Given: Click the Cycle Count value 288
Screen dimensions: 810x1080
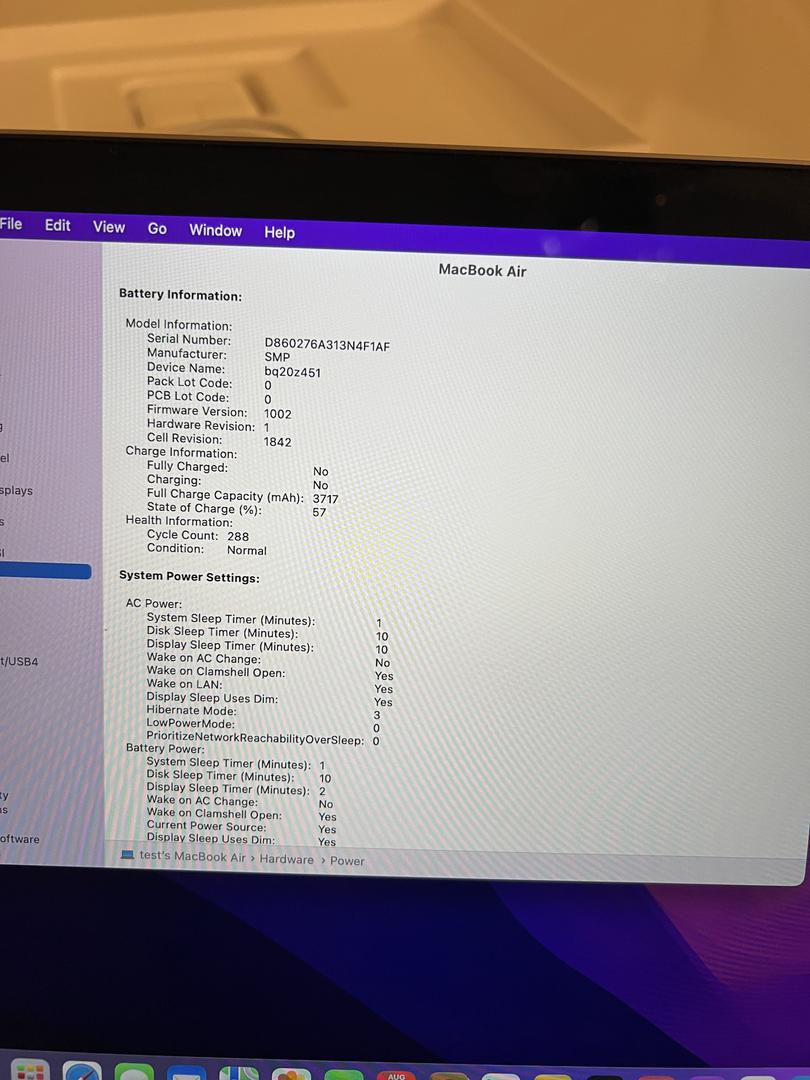Looking at the screenshot, I should [x=238, y=536].
